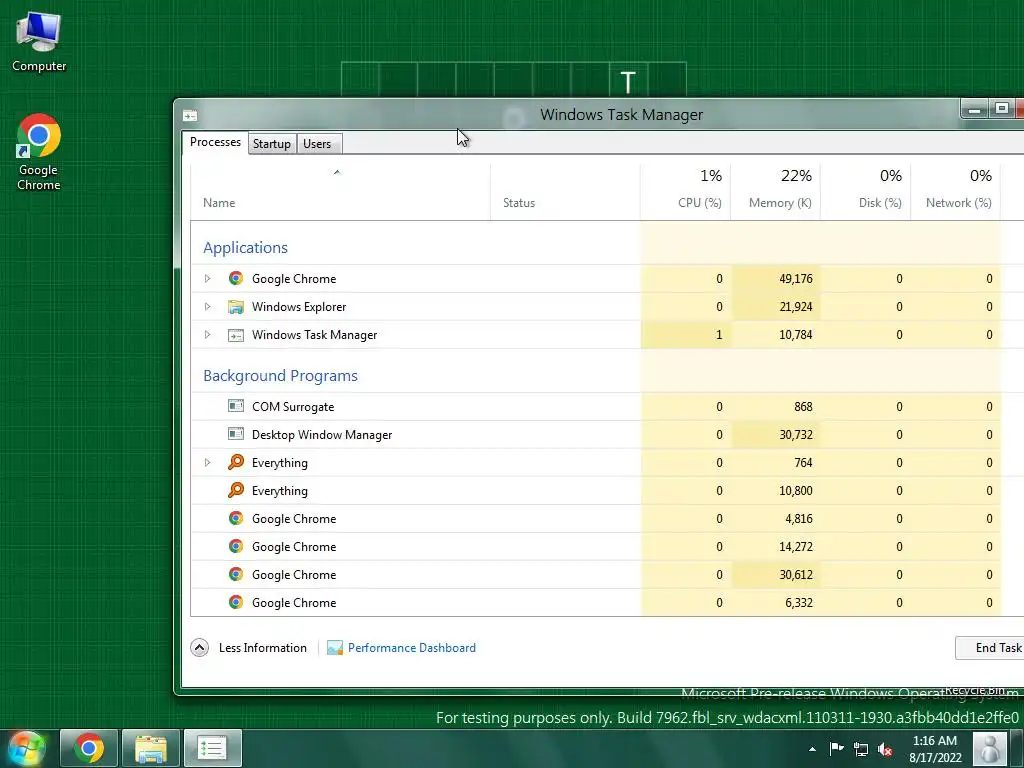Click the Less Information label
The width and height of the screenshot is (1024, 768).
click(263, 648)
